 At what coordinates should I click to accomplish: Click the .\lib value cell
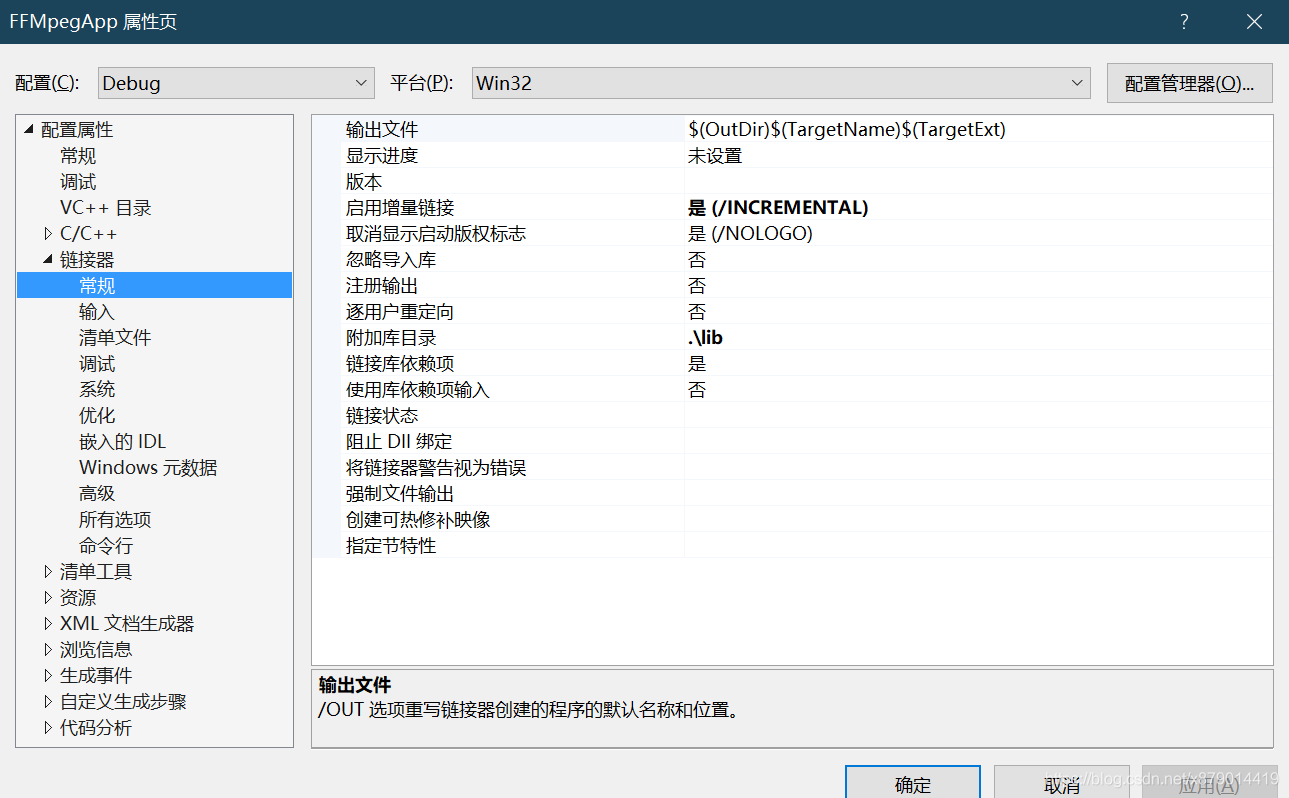point(978,337)
